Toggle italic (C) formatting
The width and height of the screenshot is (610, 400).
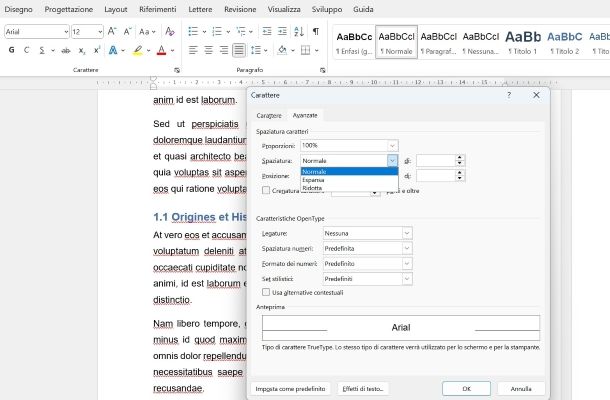pyautogui.click(x=26, y=50)
